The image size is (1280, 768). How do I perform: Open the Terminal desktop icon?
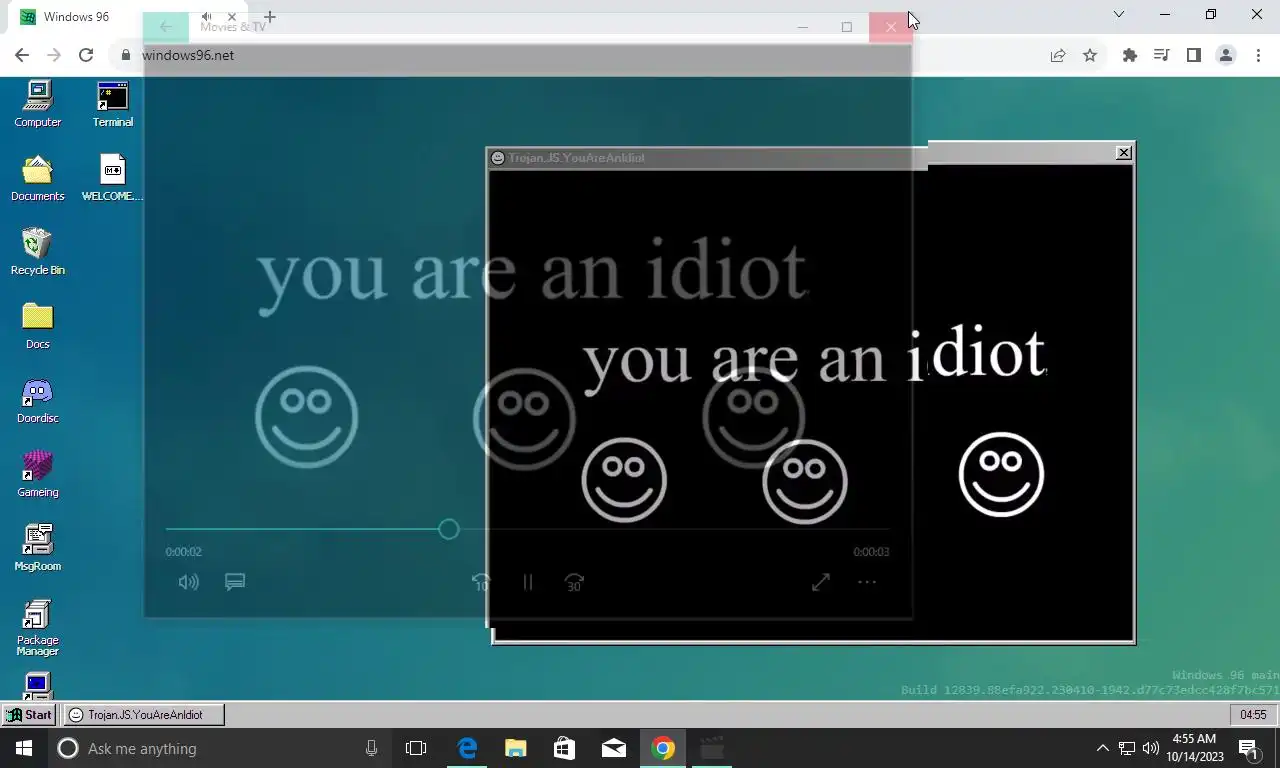(x=112, y=104)
